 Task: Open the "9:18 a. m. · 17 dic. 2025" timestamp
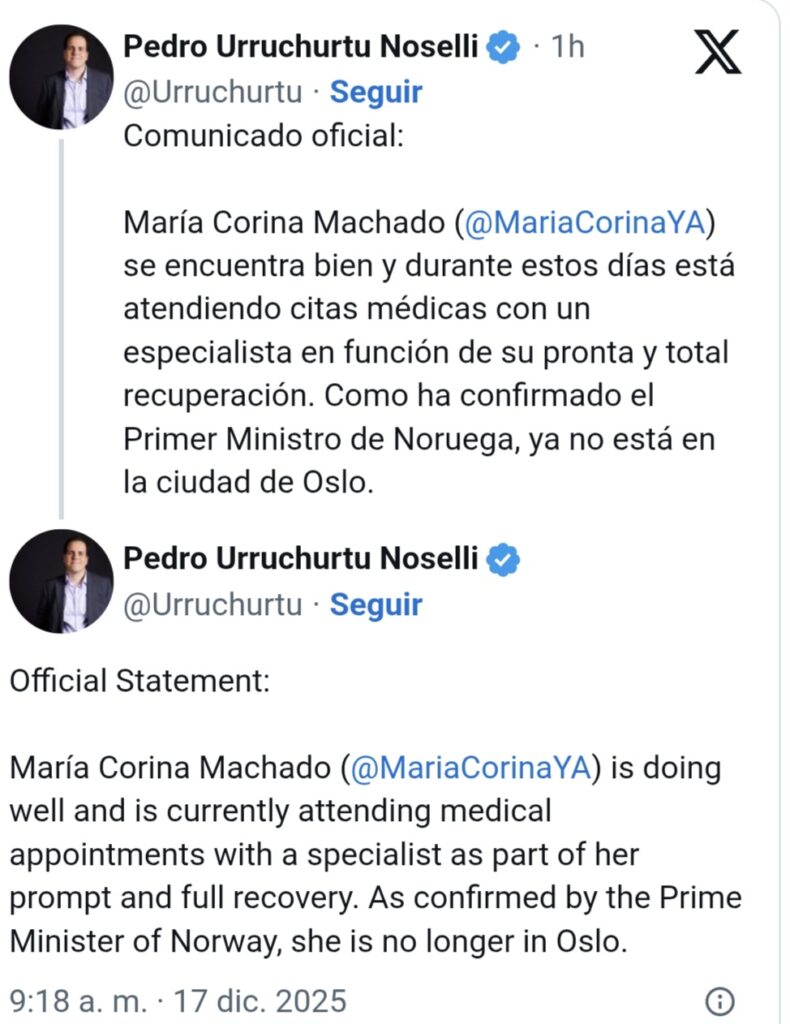178,1001
